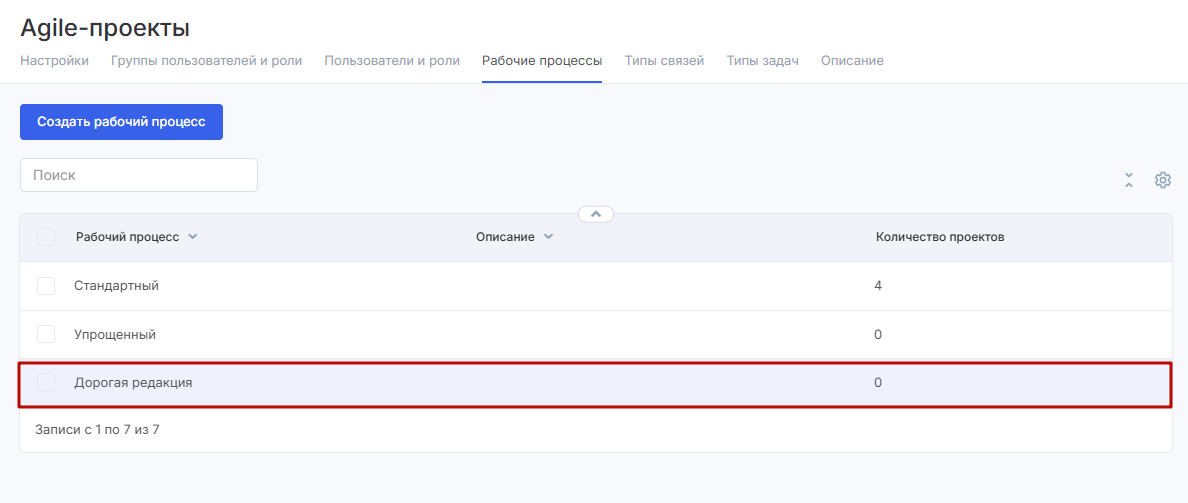Go to the Пользователи и роли tab
This screenshot has height=503, width=1188.
392,61
